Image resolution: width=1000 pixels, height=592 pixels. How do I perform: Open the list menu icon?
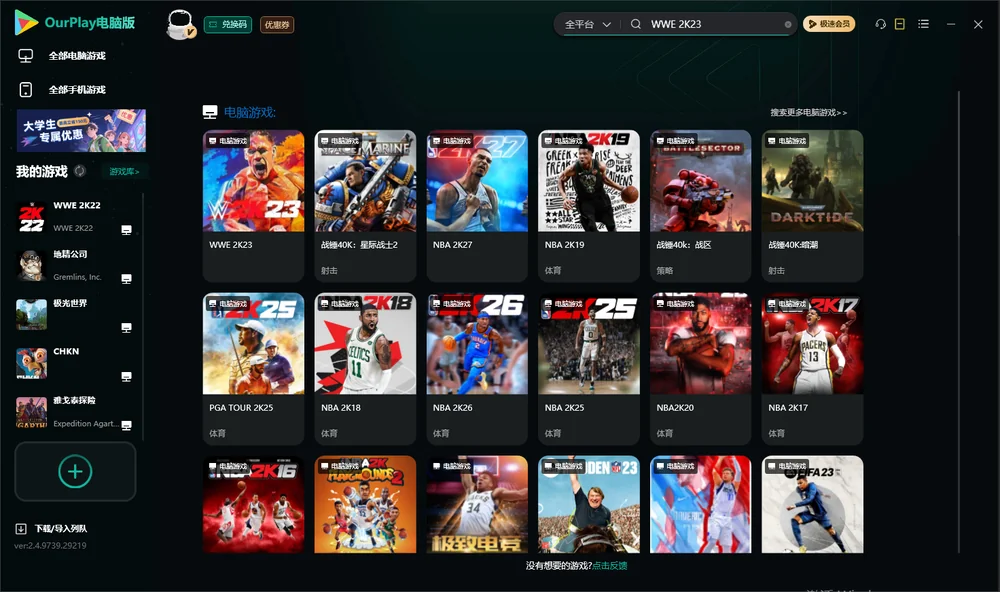point(923,24)
